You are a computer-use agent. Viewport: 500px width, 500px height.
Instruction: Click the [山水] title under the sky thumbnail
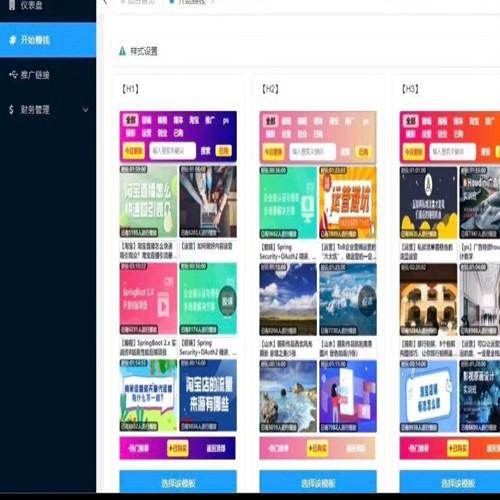pyautogui.click(x=287, y=348)
